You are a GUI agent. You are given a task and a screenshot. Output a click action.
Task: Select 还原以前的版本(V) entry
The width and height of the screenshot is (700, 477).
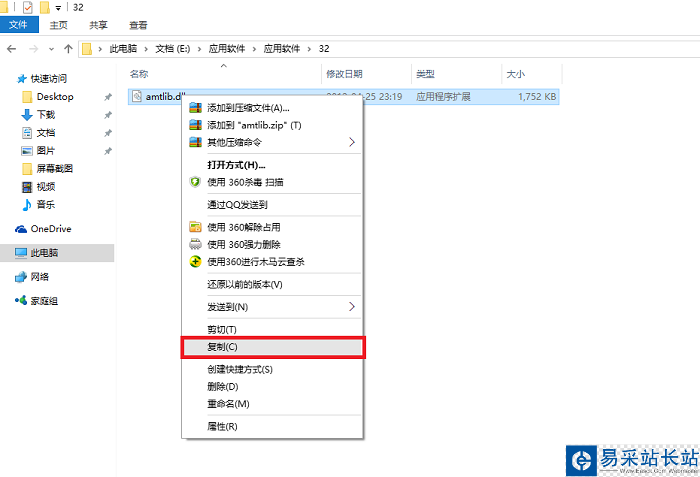coord(273,285)
